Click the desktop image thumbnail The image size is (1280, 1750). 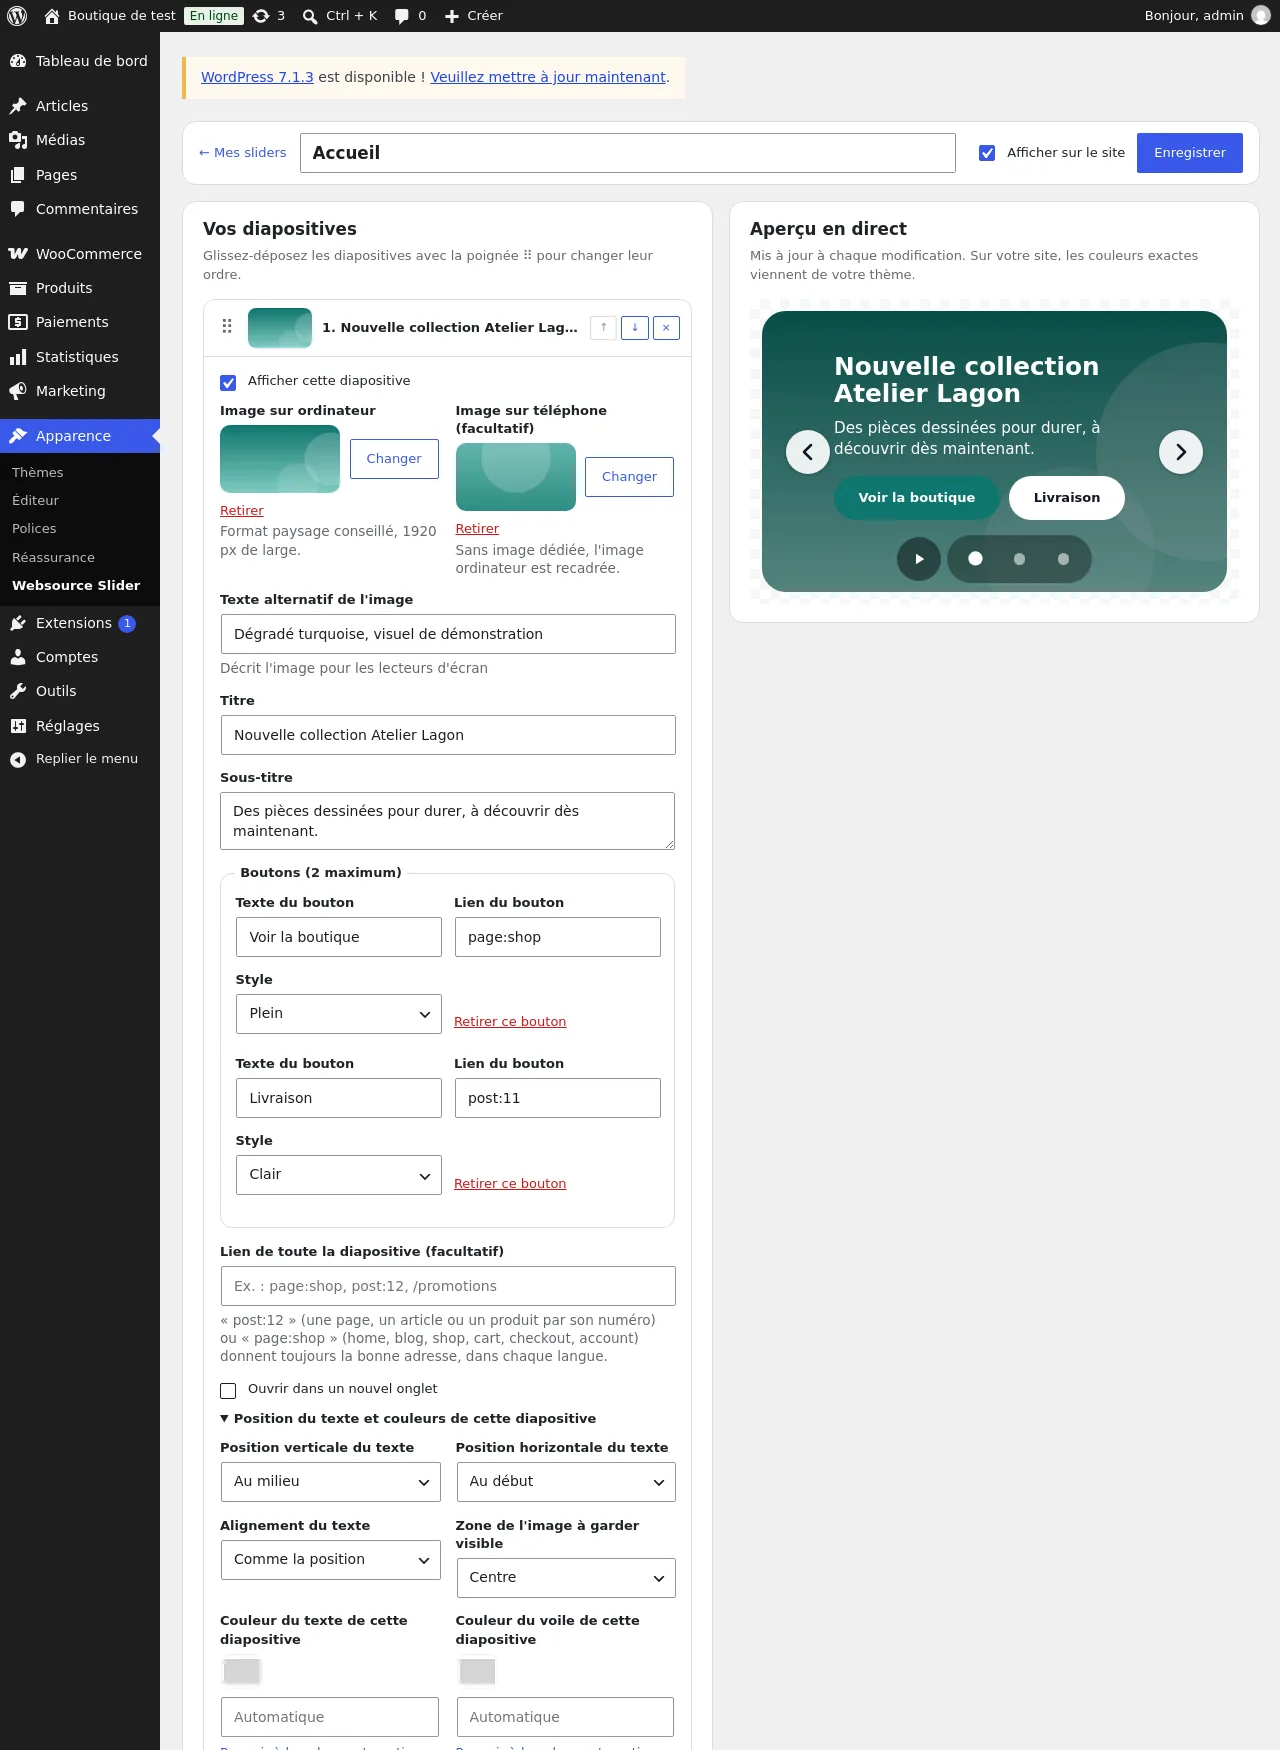coord(280,459)
